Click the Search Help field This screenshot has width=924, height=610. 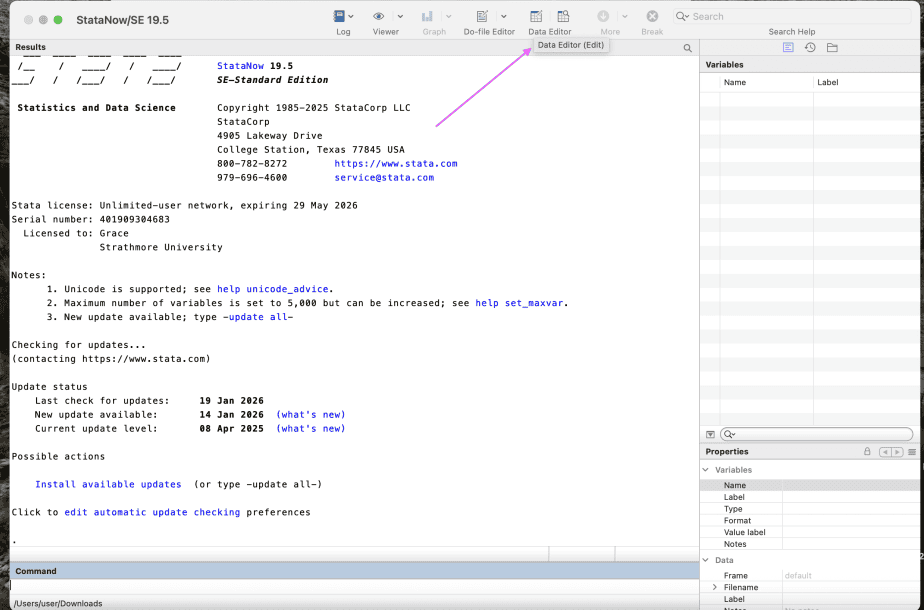point(791,16)
